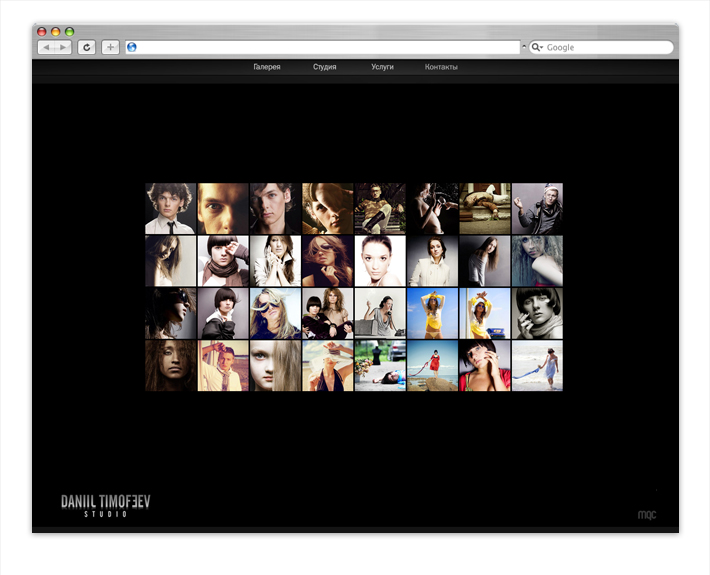Open the search magnifier engine dropdown

point(537,47)
